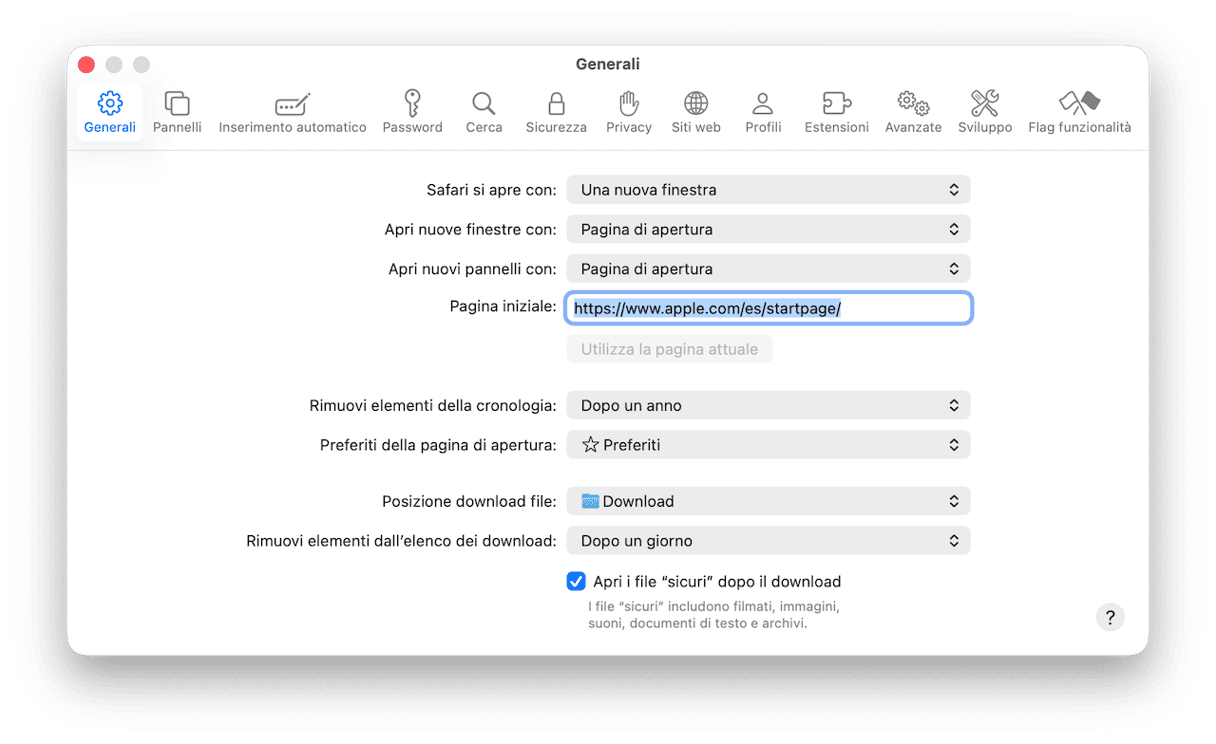Viewport: 1216px width, 744px height.
Task: Click the Pagina iniziale label text
Action: (503, 306)
